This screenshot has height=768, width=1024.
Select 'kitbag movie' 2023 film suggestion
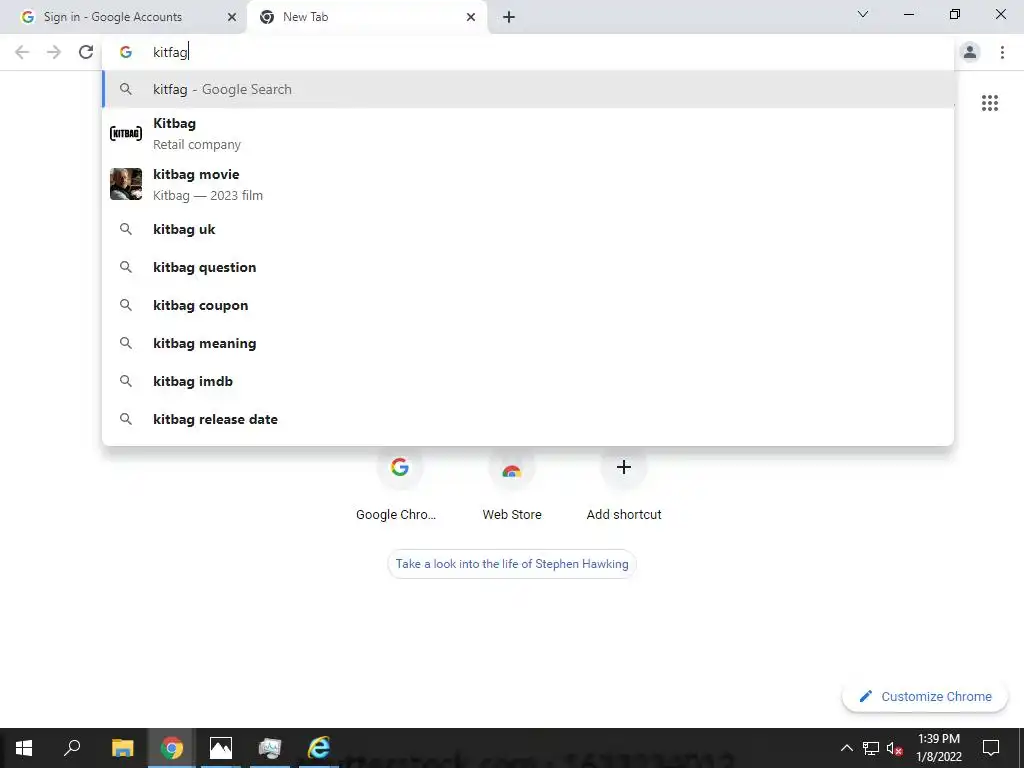tap(528, 185)
